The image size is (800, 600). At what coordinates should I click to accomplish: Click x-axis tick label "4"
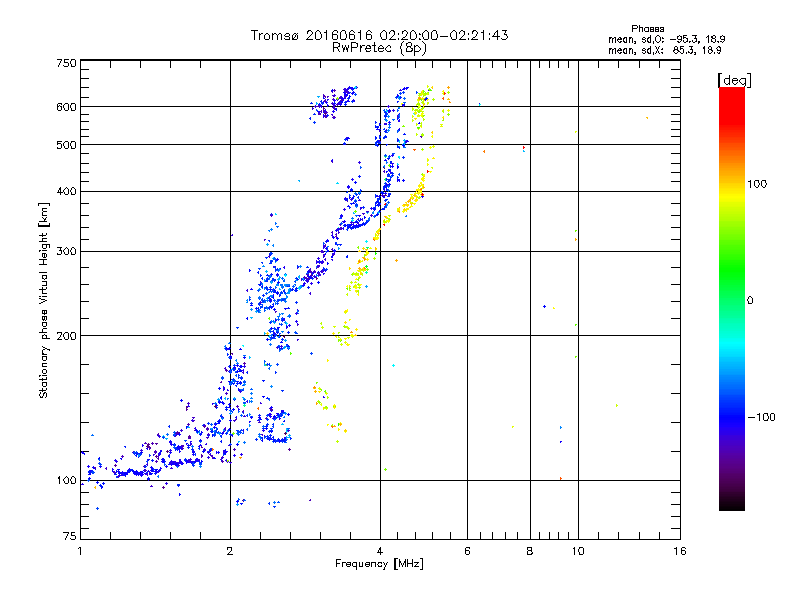coord(380,551)
